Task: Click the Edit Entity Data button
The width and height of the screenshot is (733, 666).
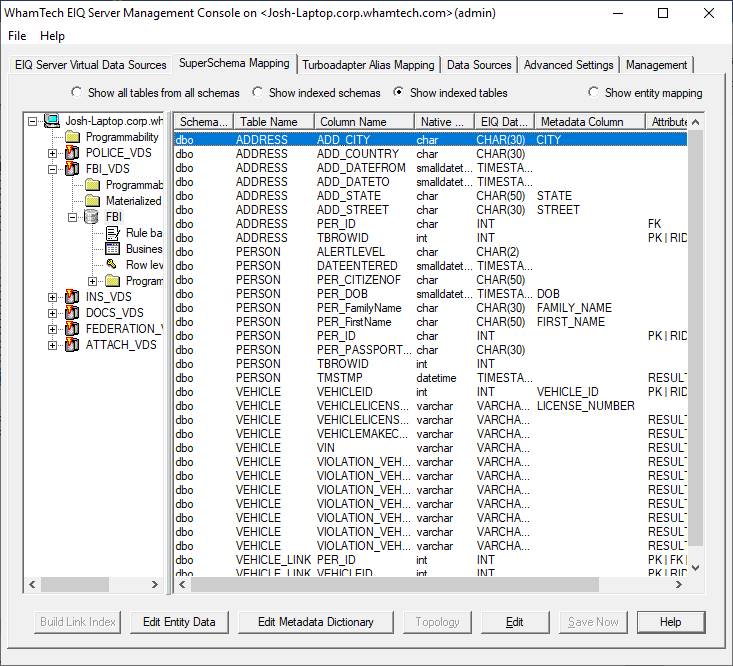Action: pyautogui.click(x=180, y=622)
